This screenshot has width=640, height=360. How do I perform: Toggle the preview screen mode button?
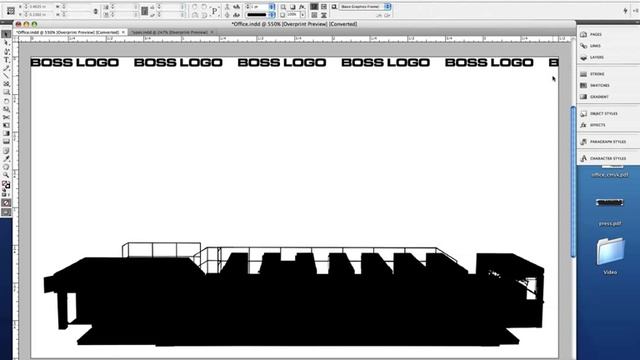coord(6,212)
